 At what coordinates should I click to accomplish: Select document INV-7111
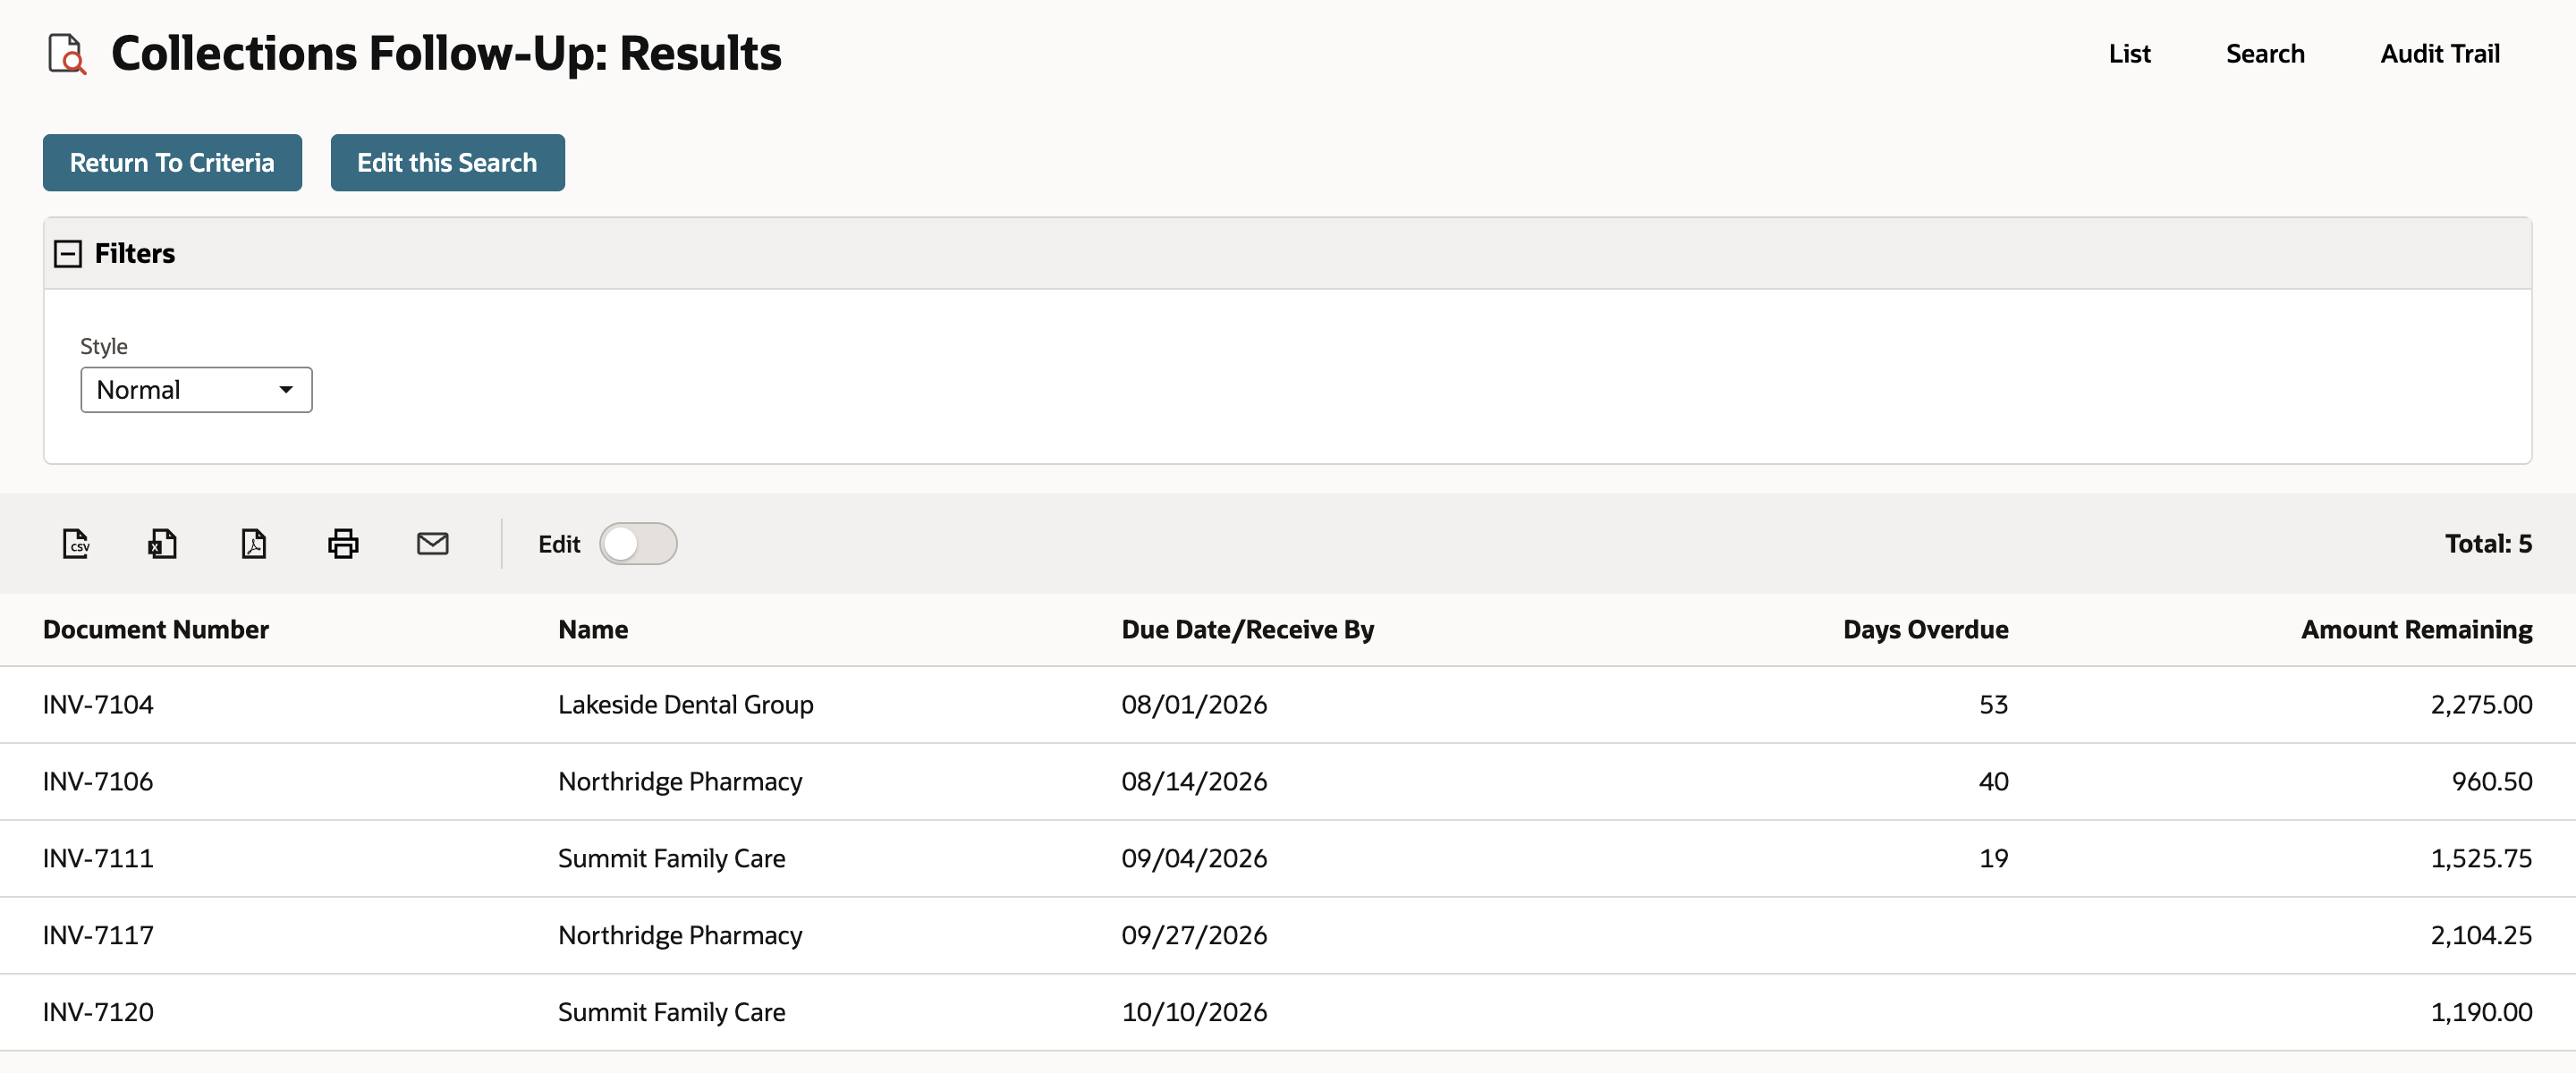pos(98,858)
